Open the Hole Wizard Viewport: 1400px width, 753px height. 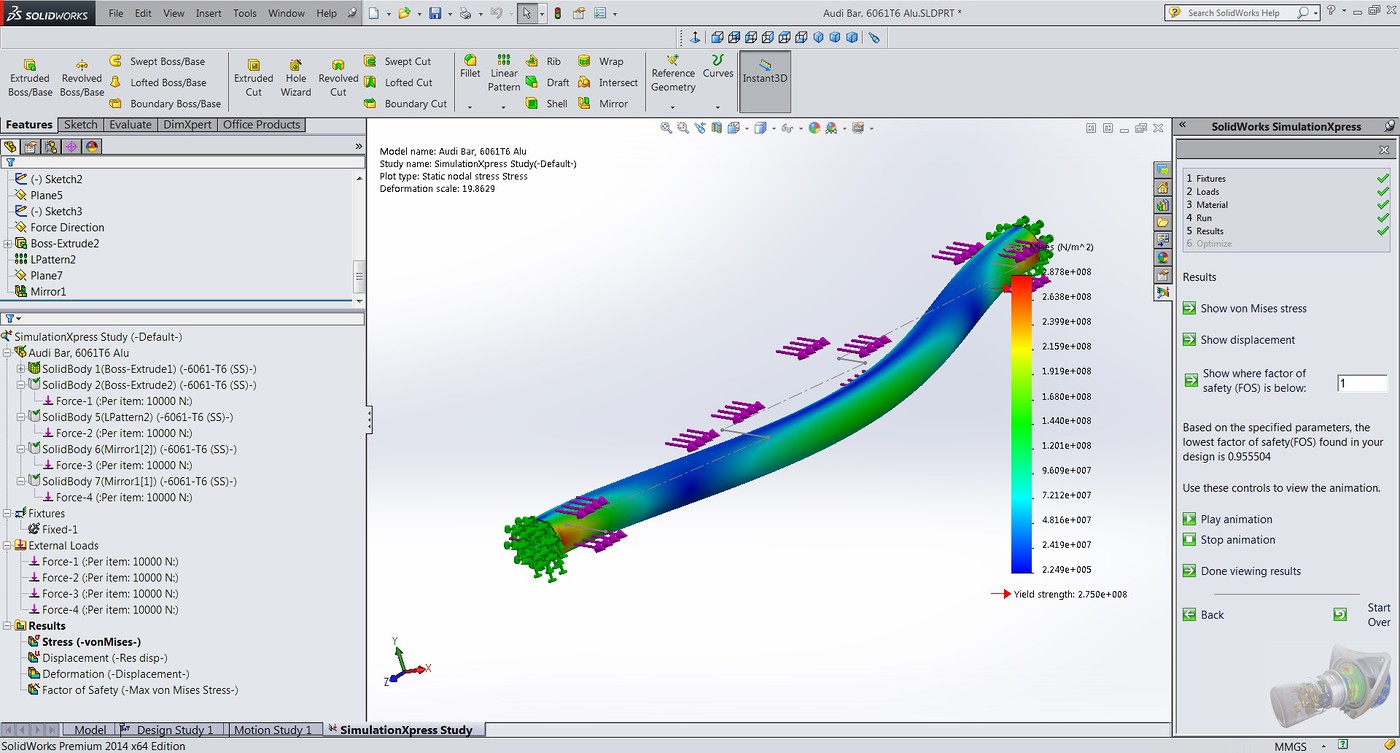(x=296, y=77)
